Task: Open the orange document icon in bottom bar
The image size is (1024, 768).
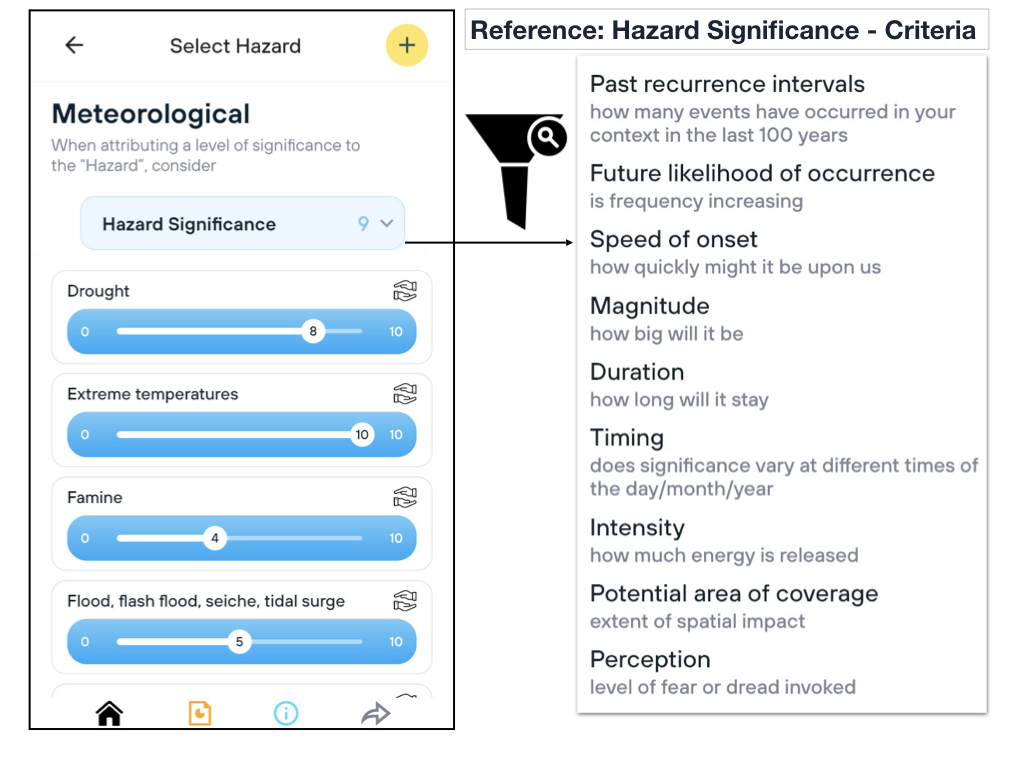Action: click(200, 713)
